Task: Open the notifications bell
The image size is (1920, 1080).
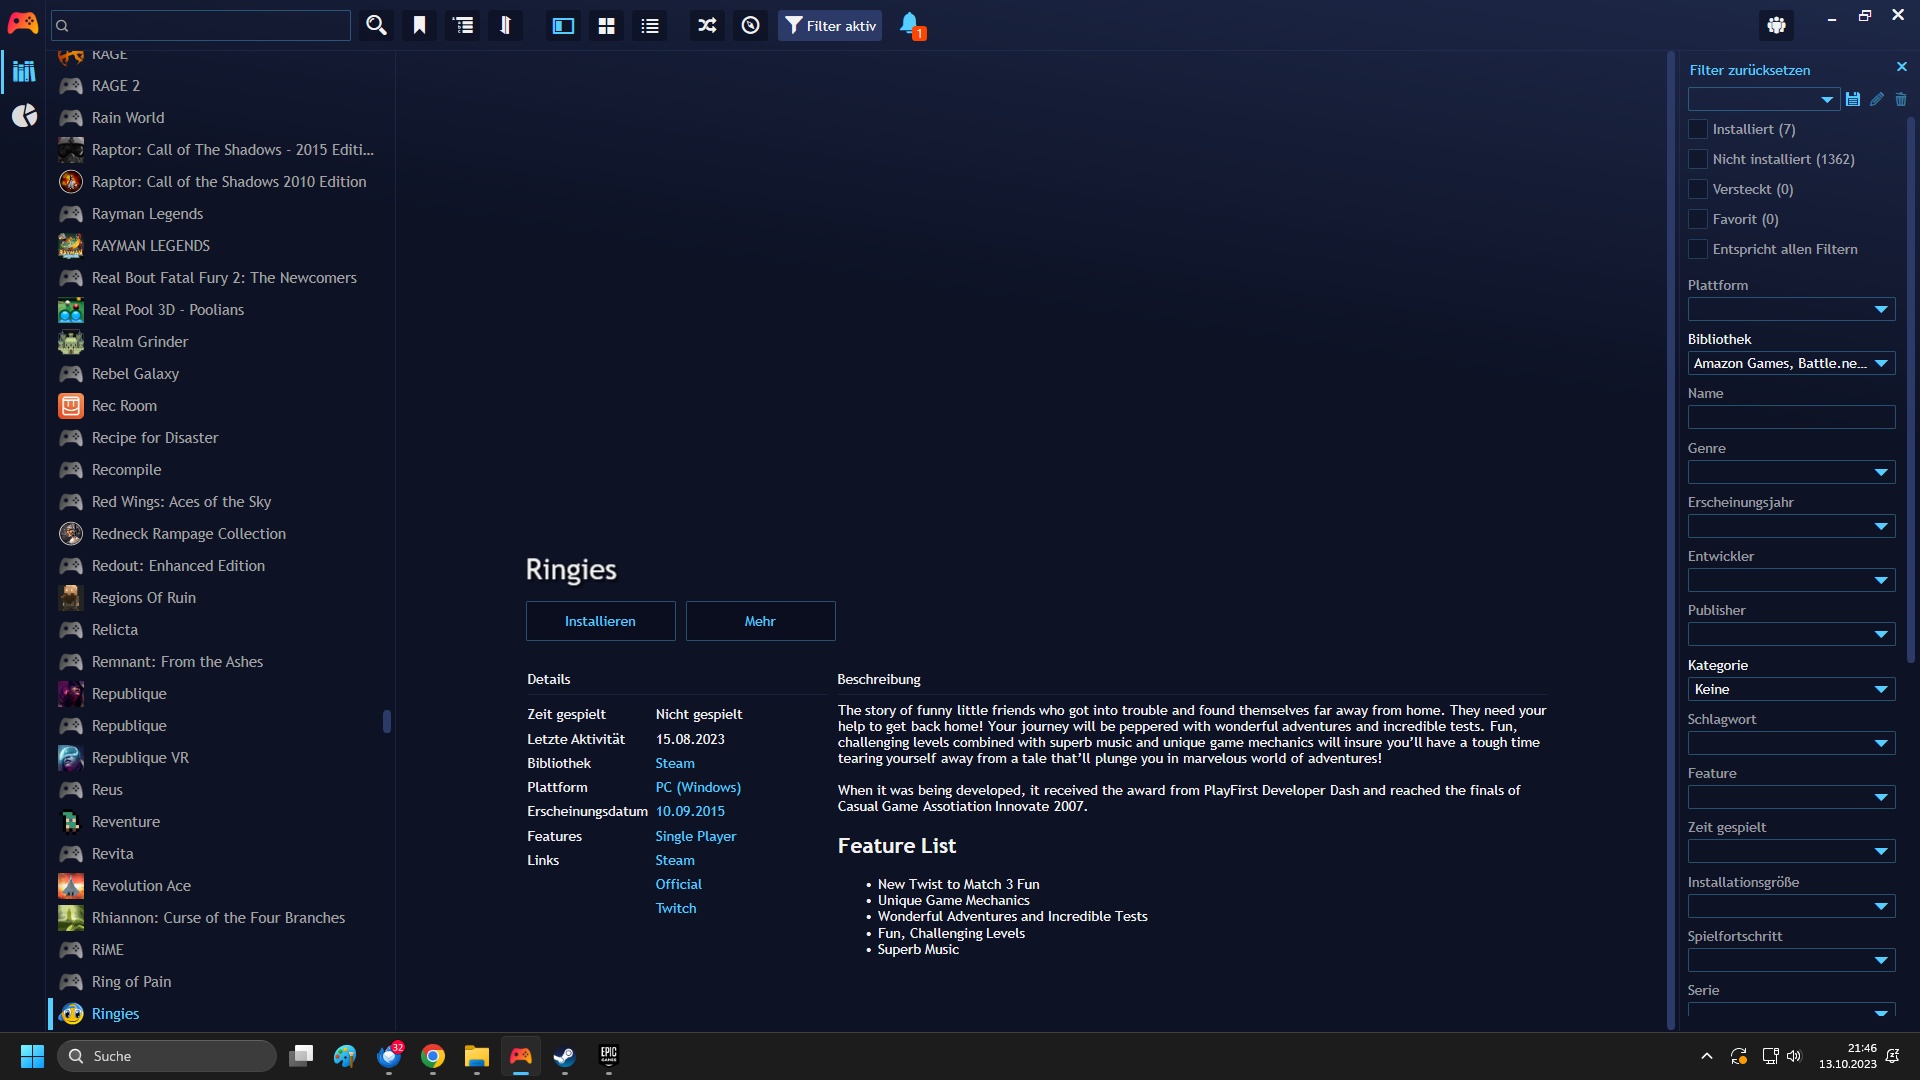Action: (908, 25)
